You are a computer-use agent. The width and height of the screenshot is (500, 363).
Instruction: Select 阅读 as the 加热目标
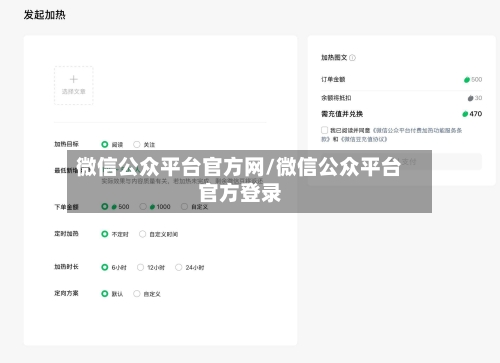pyautogui.click(x=105, y=144)
